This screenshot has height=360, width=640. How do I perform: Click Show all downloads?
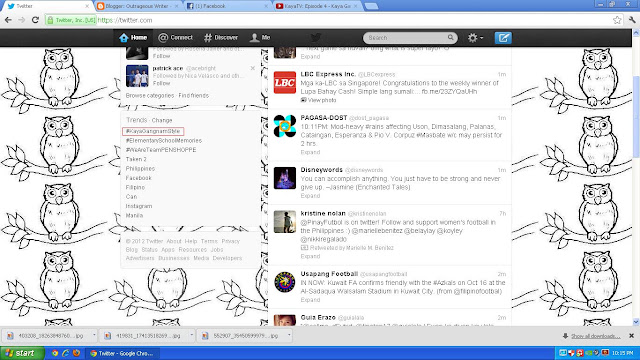point(596,336)
